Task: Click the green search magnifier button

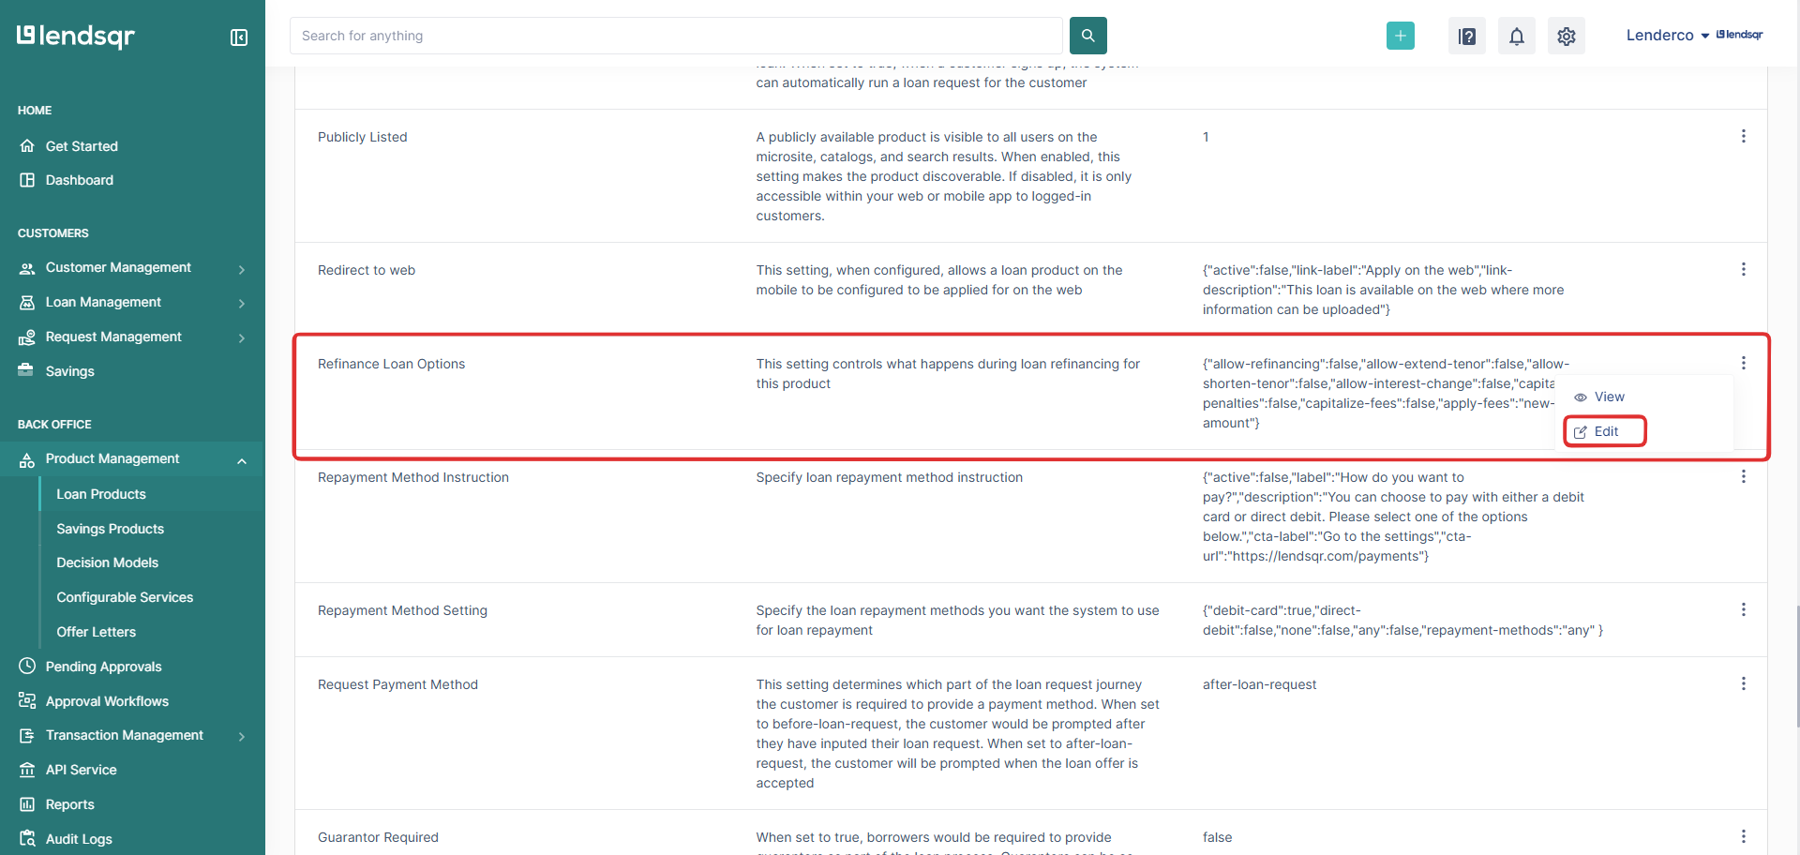Action: (1088, 35)
